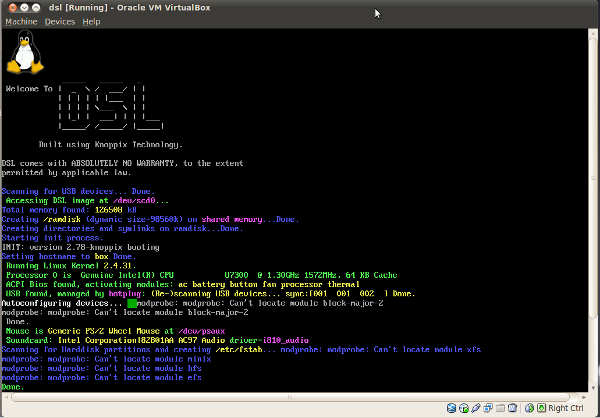Click the keyboard capture host key icon

541,408
